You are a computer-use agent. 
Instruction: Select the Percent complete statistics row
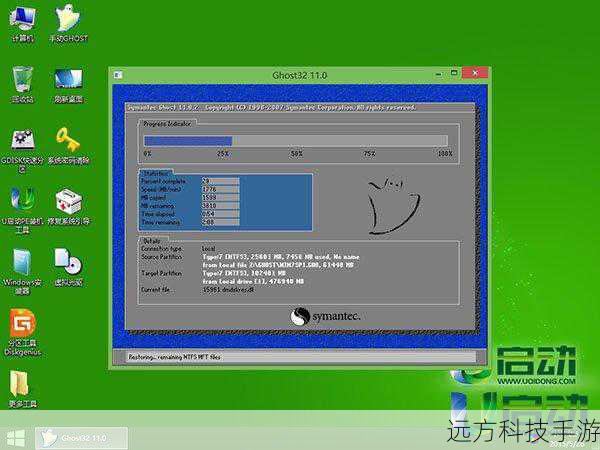[190, 181]
